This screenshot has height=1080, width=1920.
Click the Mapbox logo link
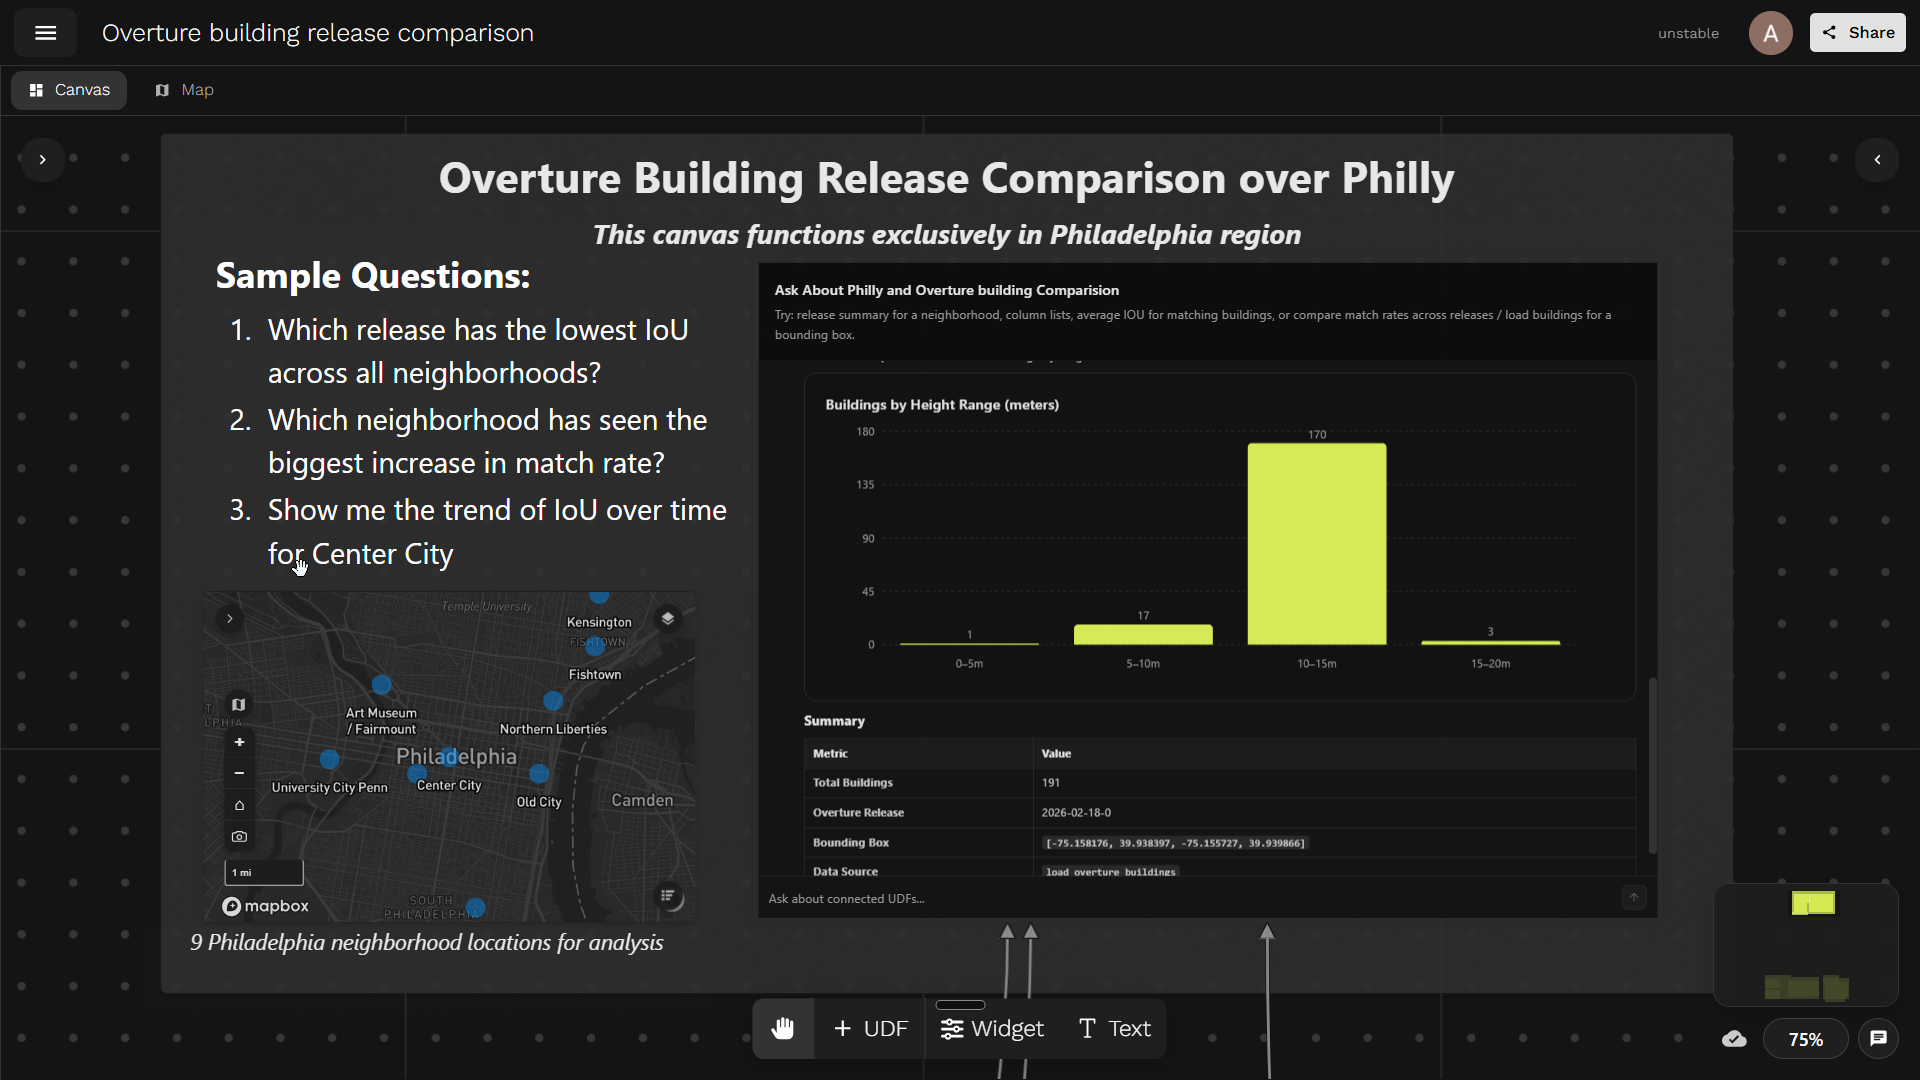[266, 906]
